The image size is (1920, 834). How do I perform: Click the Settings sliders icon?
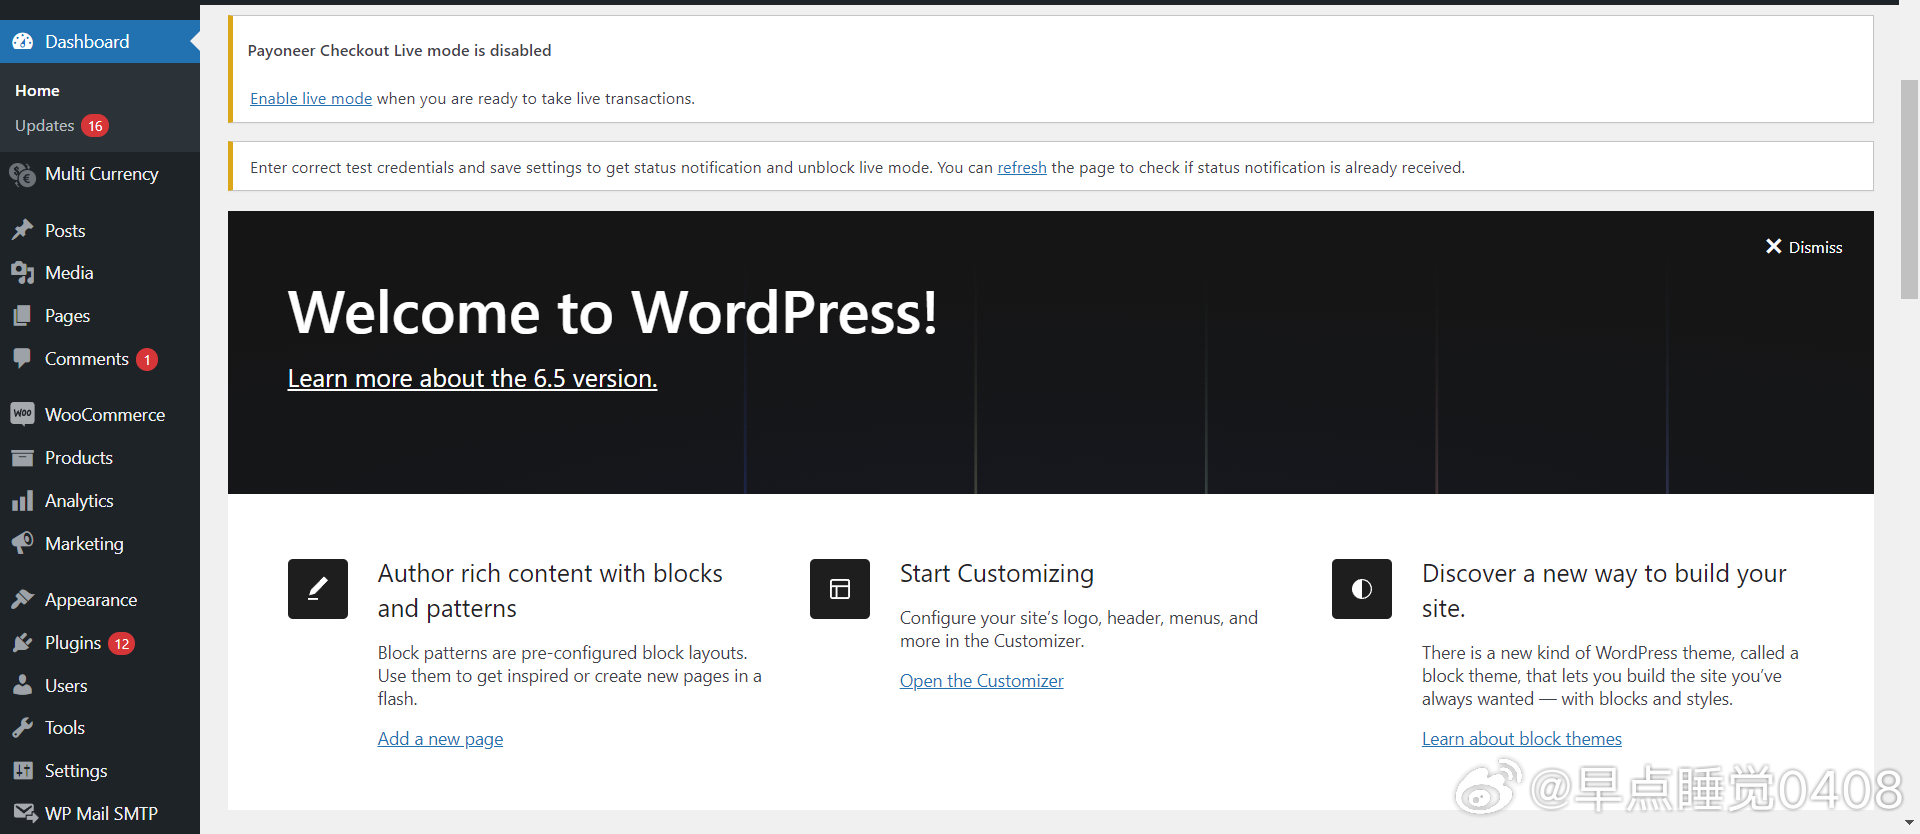pyautogui.click(x=23, y=770)
